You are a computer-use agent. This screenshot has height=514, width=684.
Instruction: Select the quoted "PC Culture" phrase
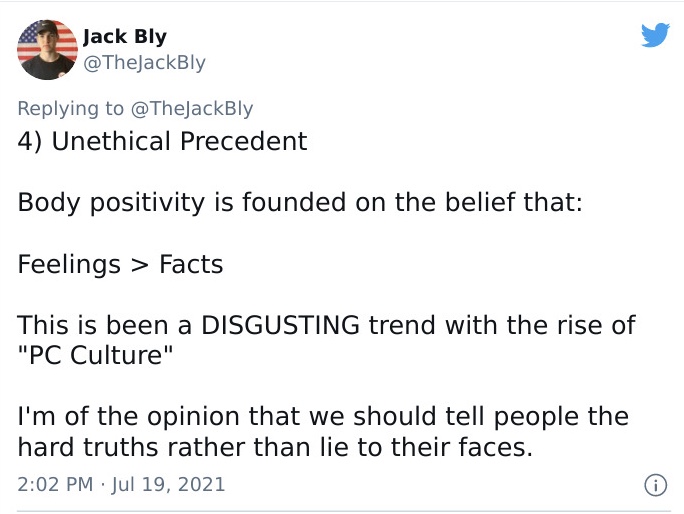[95, 355]
